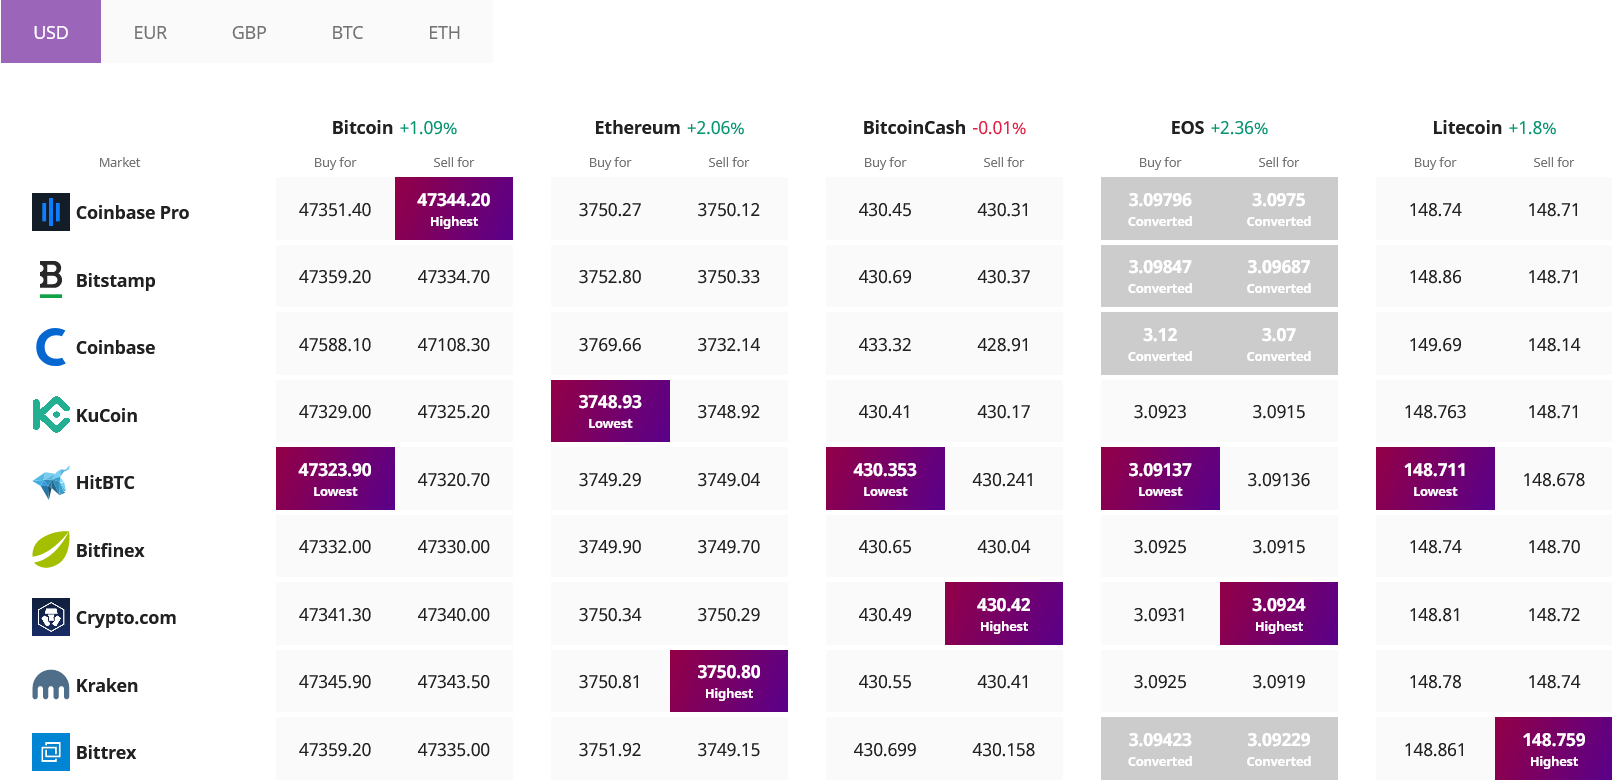1612x781 pixels.
Task: Select the GBP currency tab
Action: [x=249, y=32]
